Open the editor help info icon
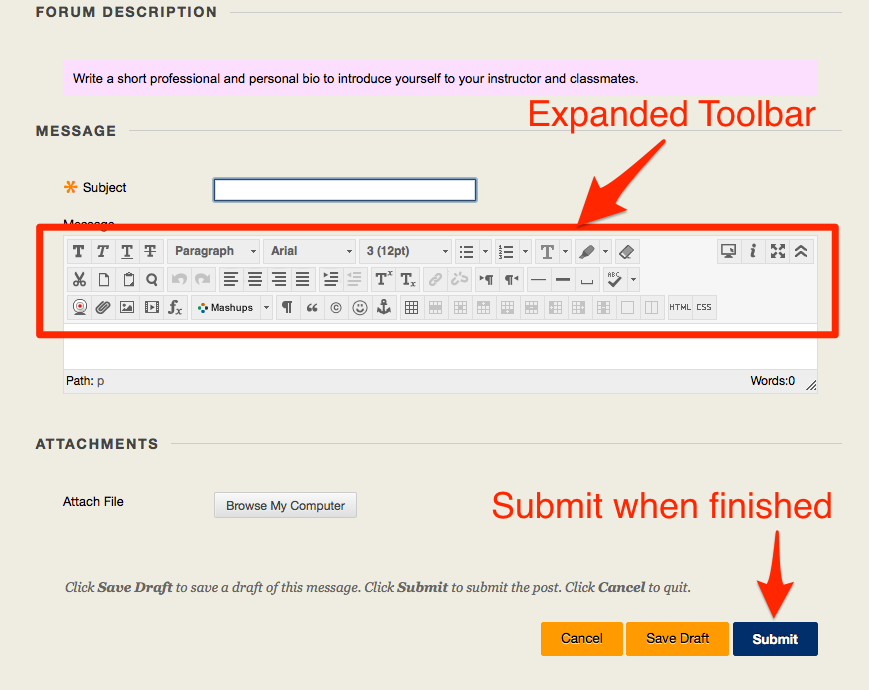869x690 pixels. click(753, 252)
